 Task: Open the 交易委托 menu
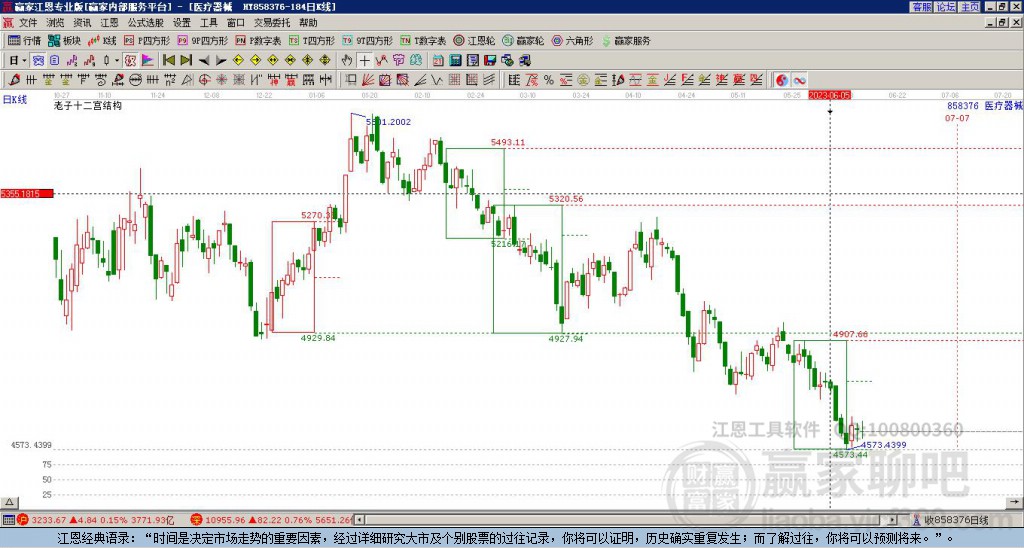coord(272,23)
